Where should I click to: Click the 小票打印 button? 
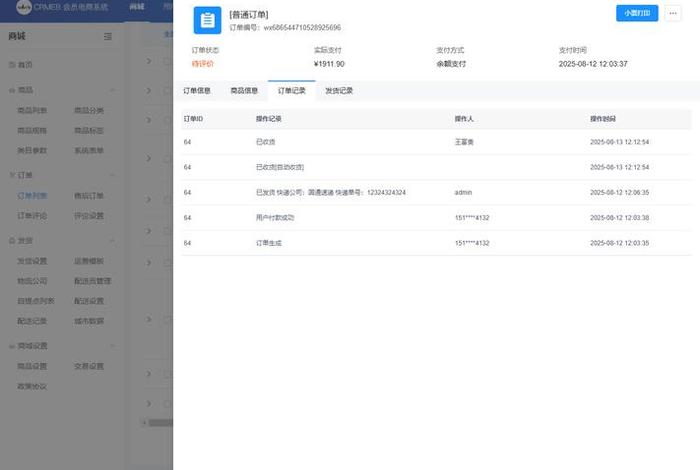[x=637, y=13]
